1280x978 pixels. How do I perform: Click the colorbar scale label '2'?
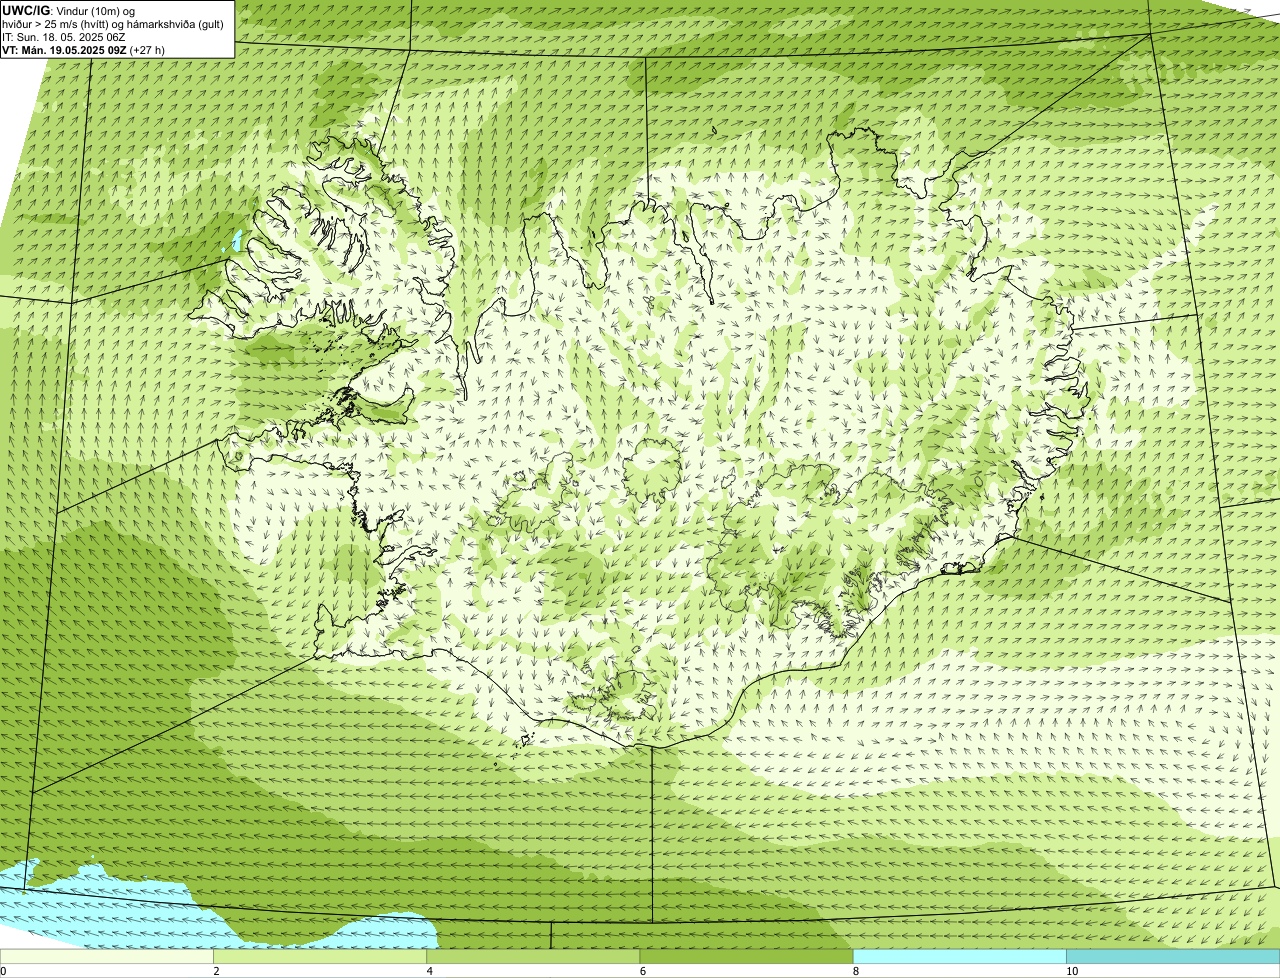tap(216, 971)
